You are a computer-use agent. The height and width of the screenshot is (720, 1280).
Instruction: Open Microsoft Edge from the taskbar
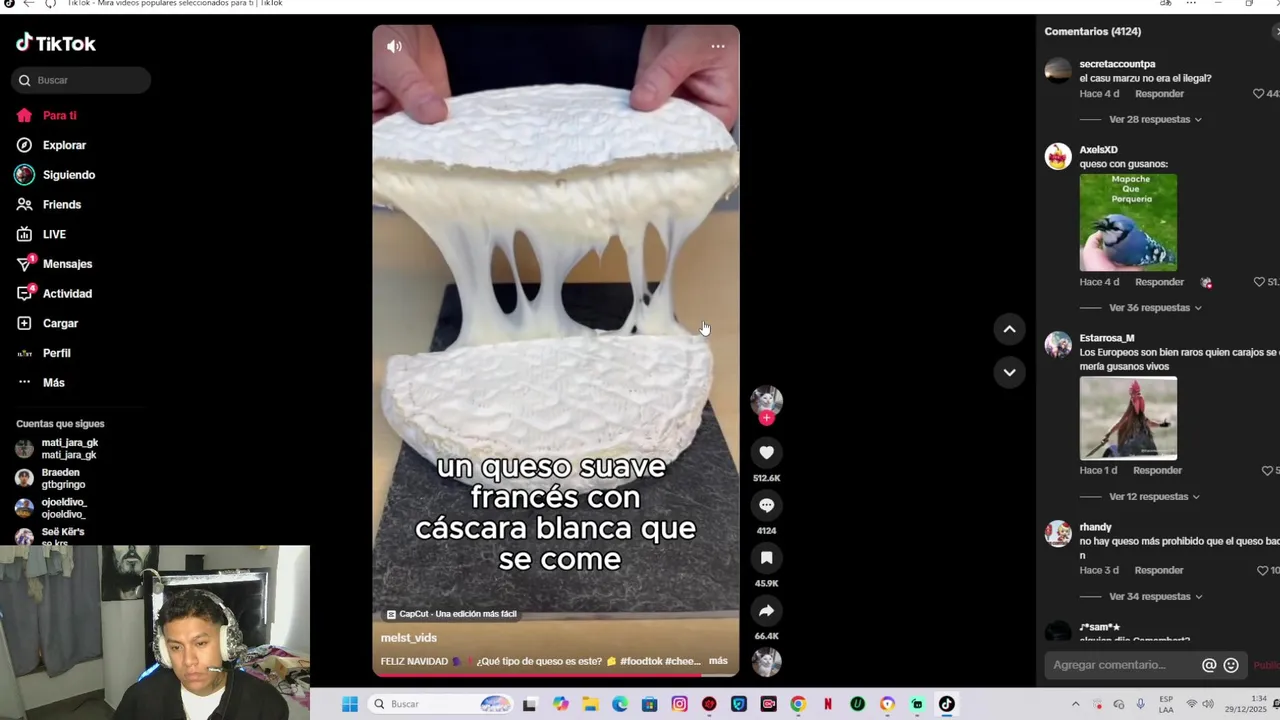620,704
